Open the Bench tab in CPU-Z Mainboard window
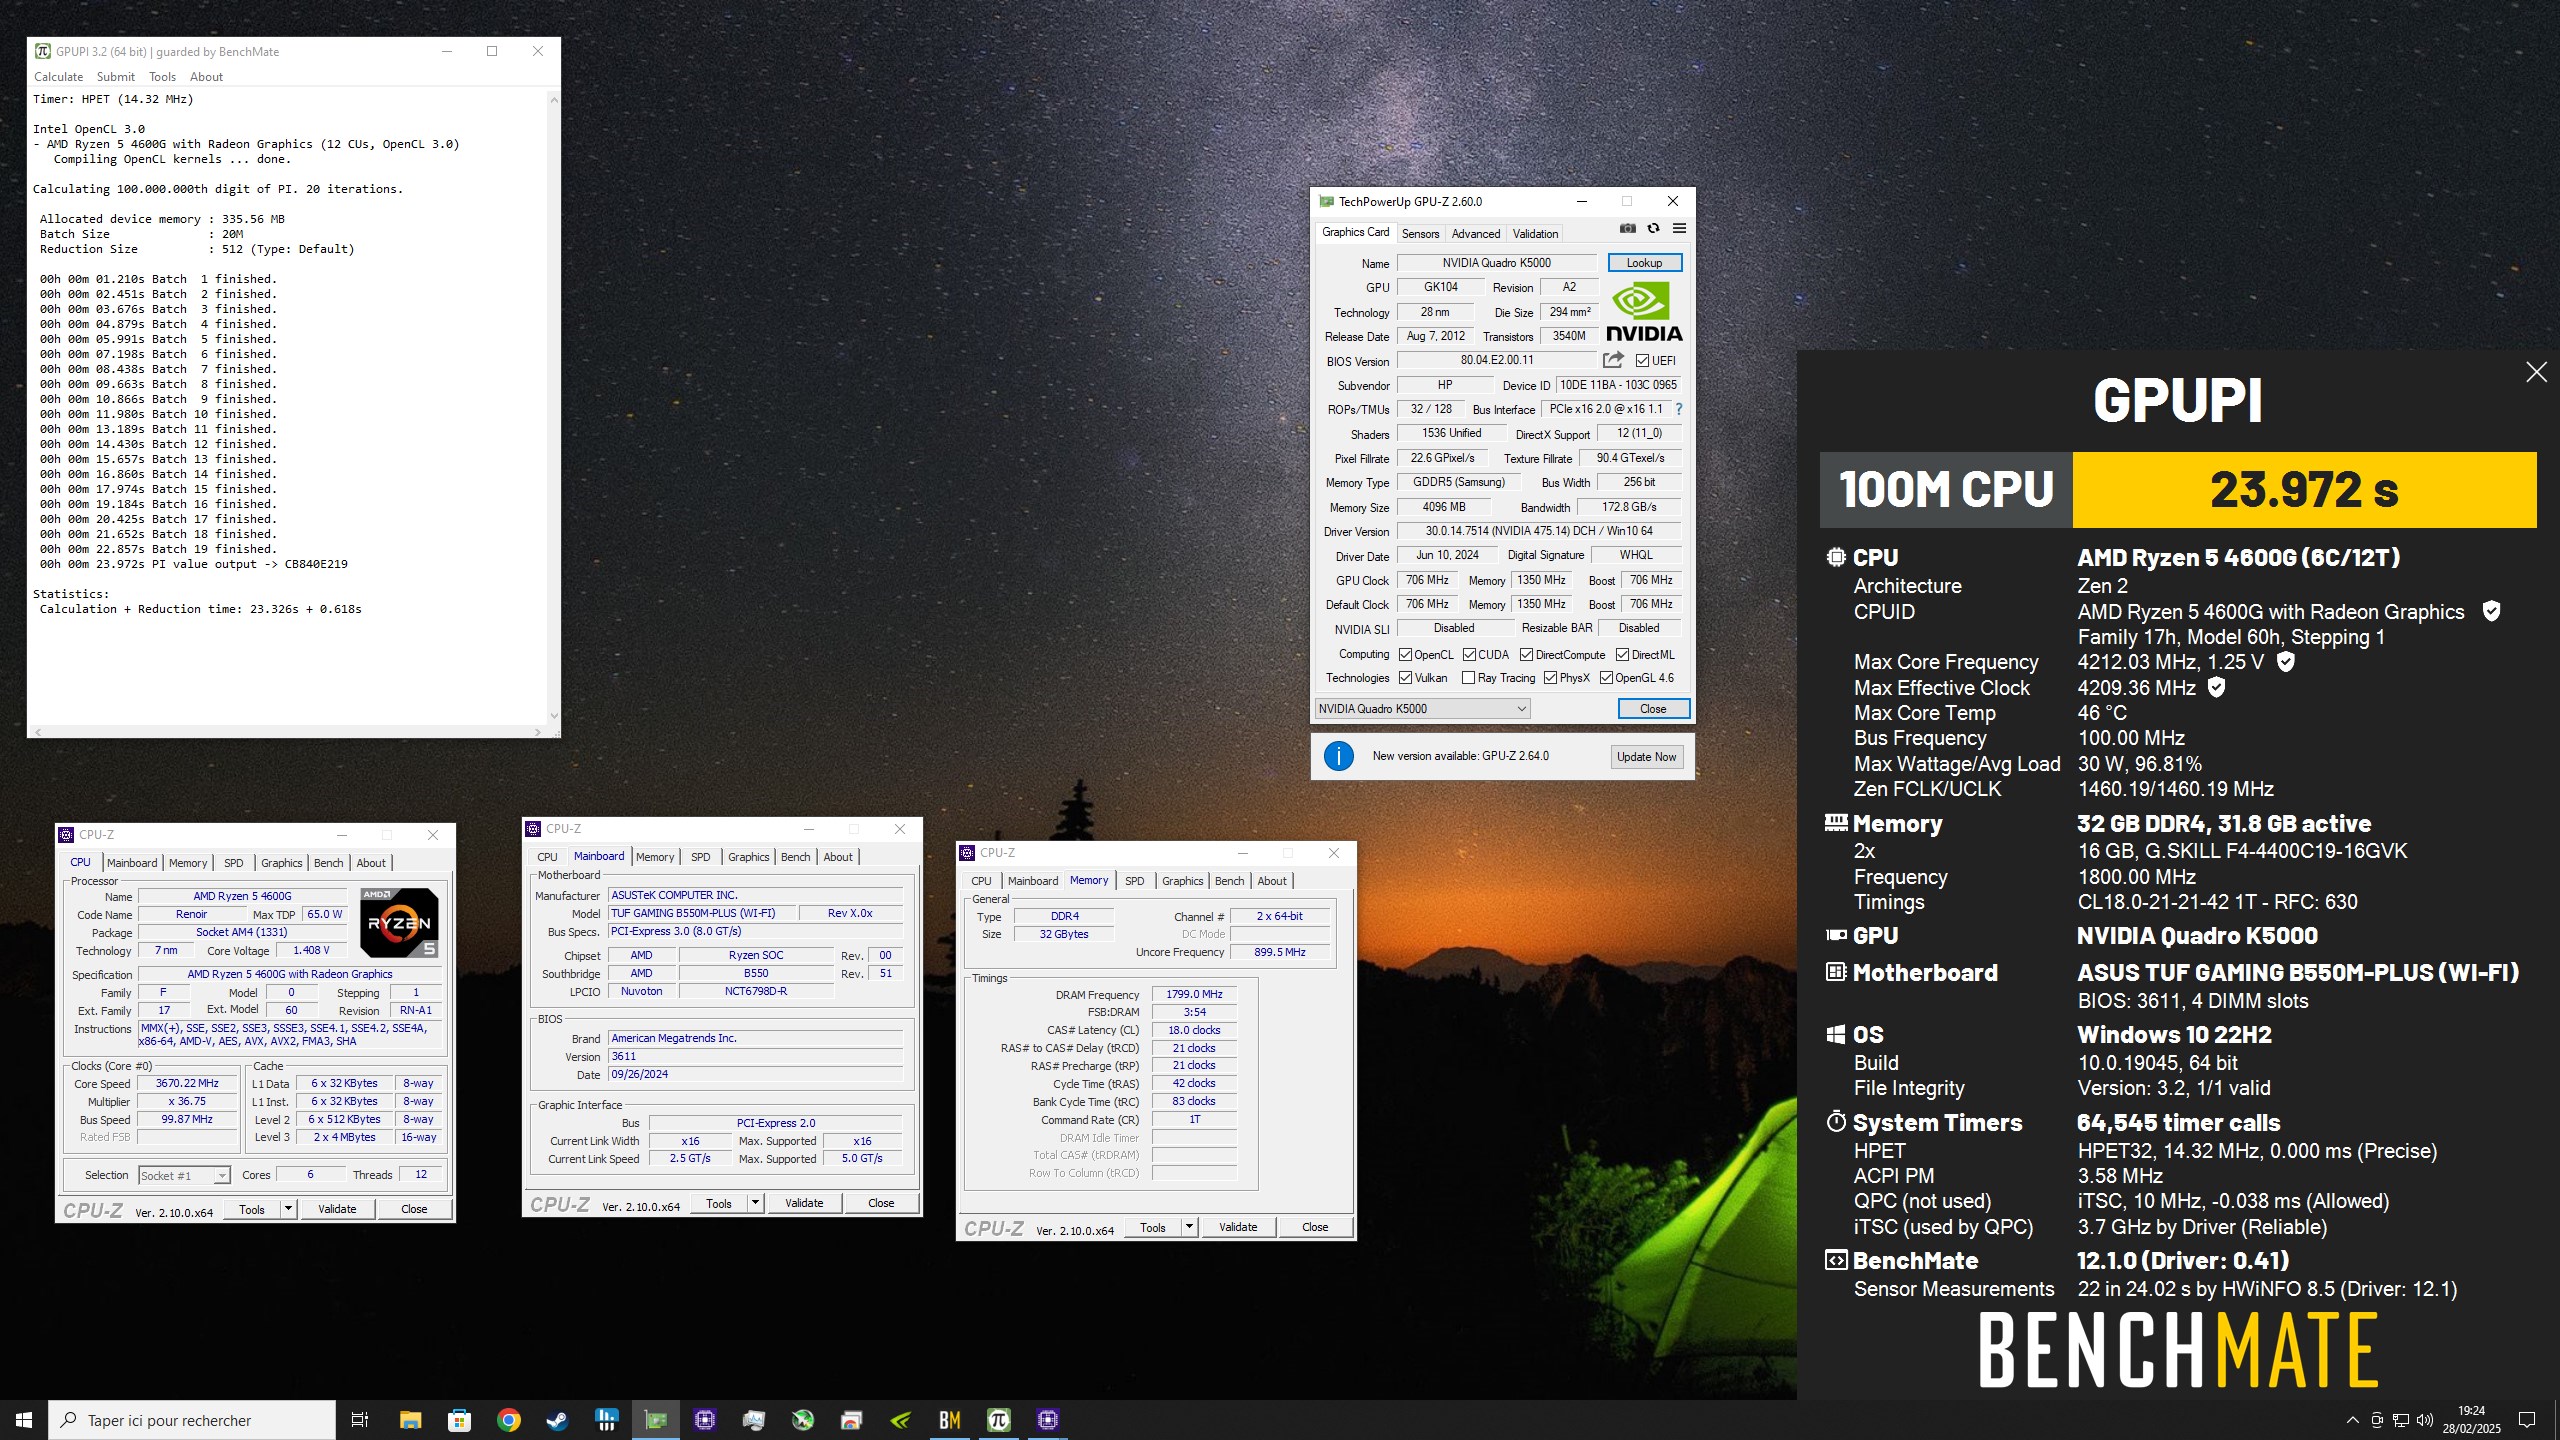Image resolution: width=2560 pixels, height=1440 pixels. coord(795,857)
